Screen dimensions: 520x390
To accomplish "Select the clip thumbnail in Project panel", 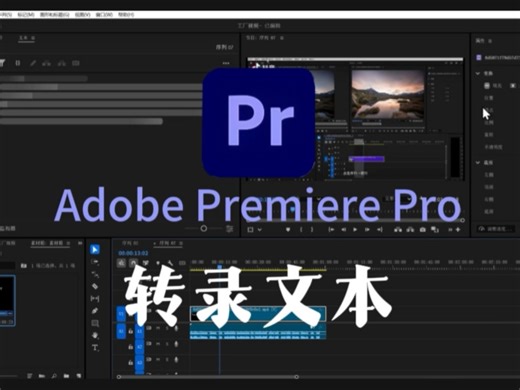I will coord(7,301).
